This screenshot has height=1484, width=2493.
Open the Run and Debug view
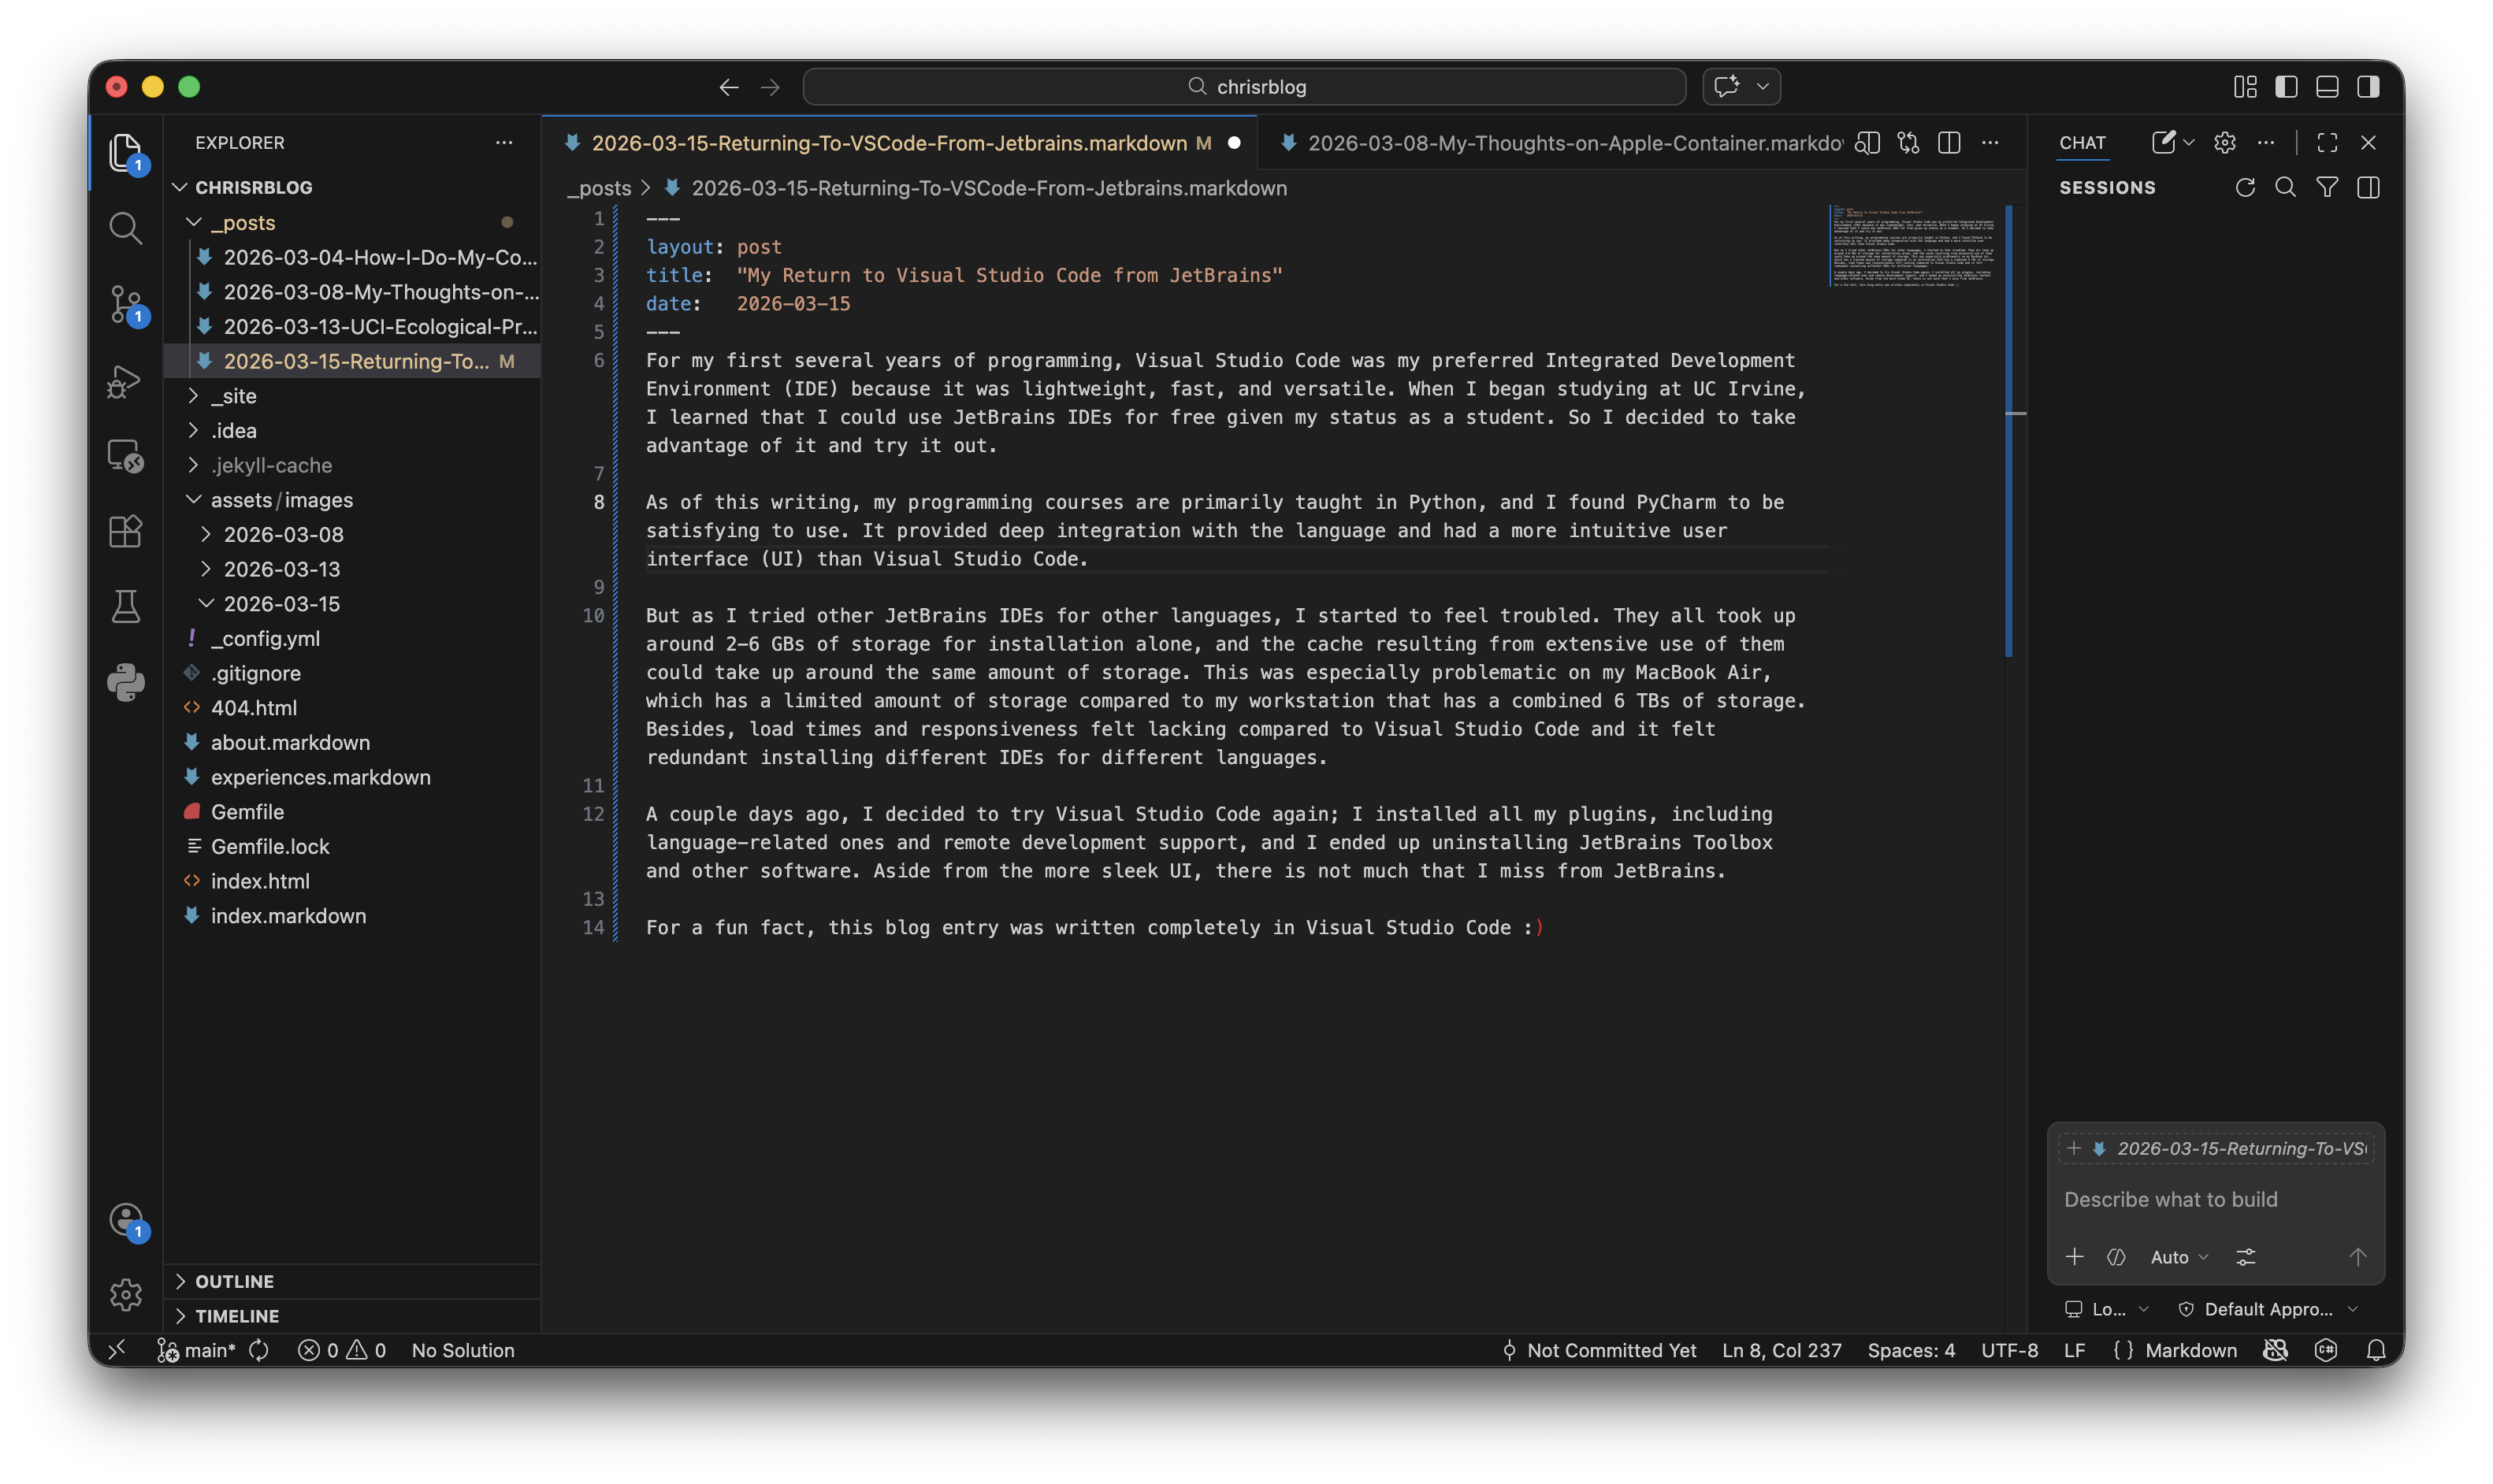pyautogui.click(x=125, y=381)
